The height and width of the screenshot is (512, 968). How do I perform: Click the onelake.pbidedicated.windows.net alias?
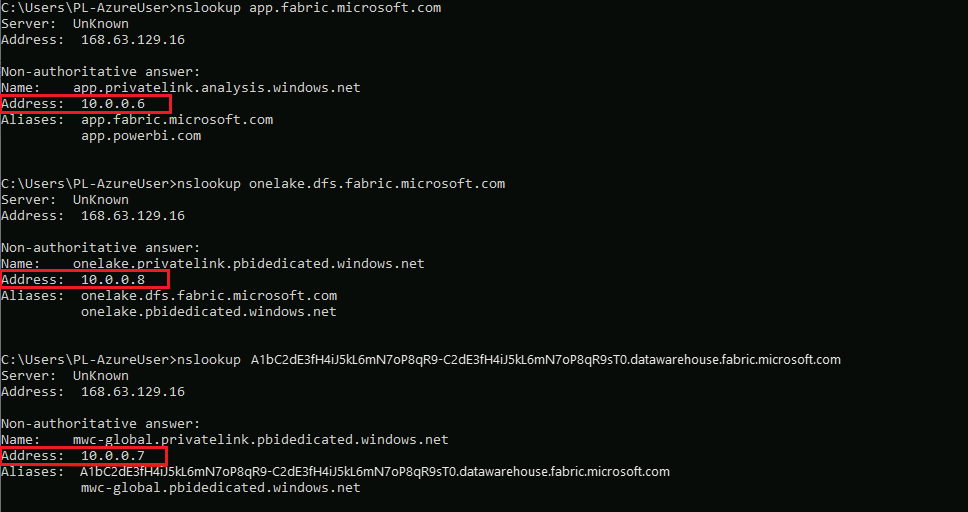pyautogui.click(x=208, y=312)
